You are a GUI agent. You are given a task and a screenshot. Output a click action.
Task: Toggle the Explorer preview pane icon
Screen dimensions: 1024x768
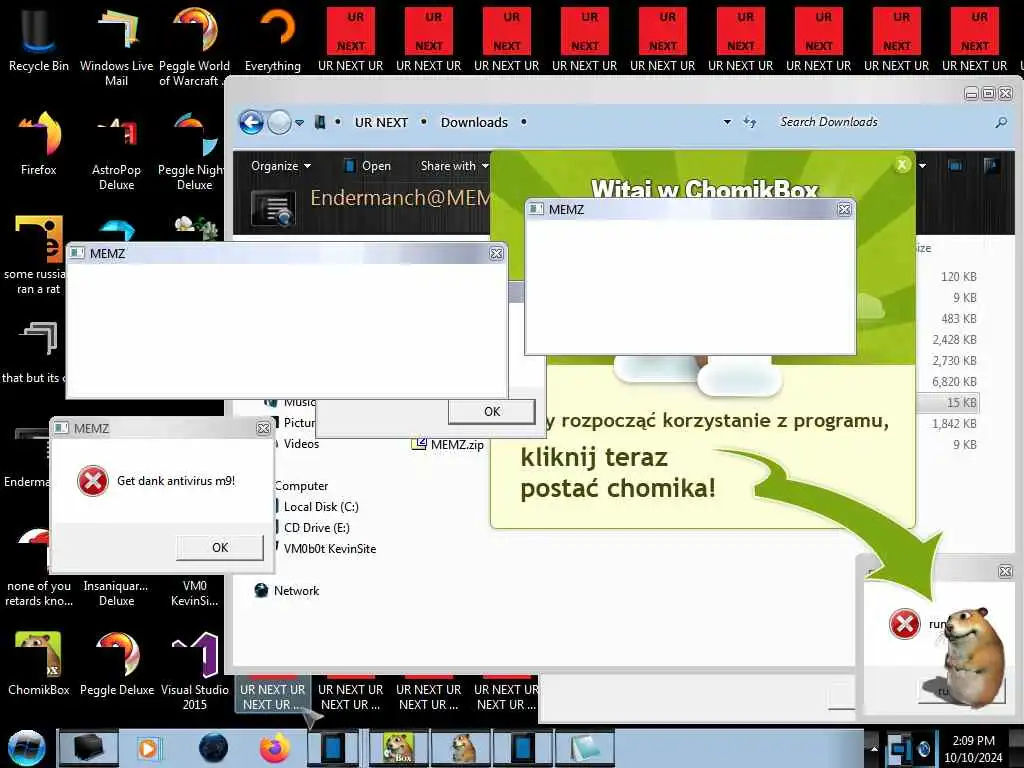955,165
